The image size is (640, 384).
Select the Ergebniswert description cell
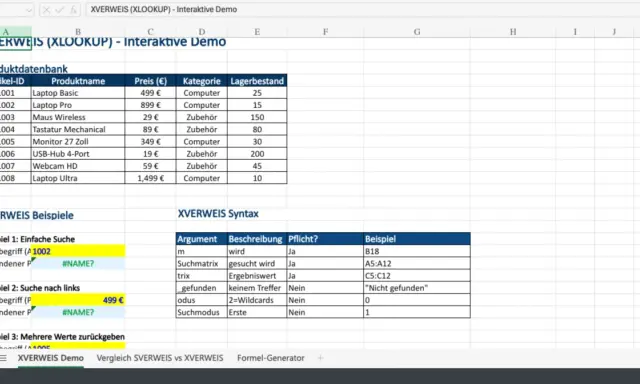point(257,276)
